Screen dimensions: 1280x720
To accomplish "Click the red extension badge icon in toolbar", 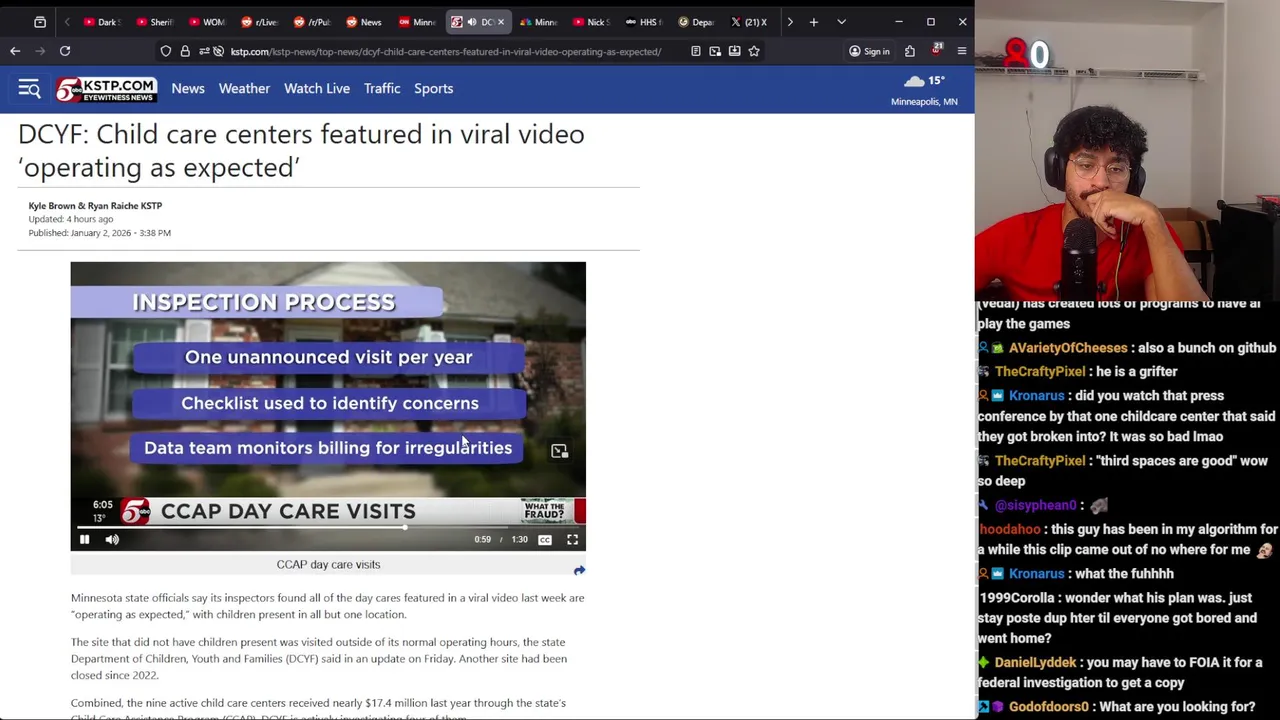I will (x=937, y=49).
